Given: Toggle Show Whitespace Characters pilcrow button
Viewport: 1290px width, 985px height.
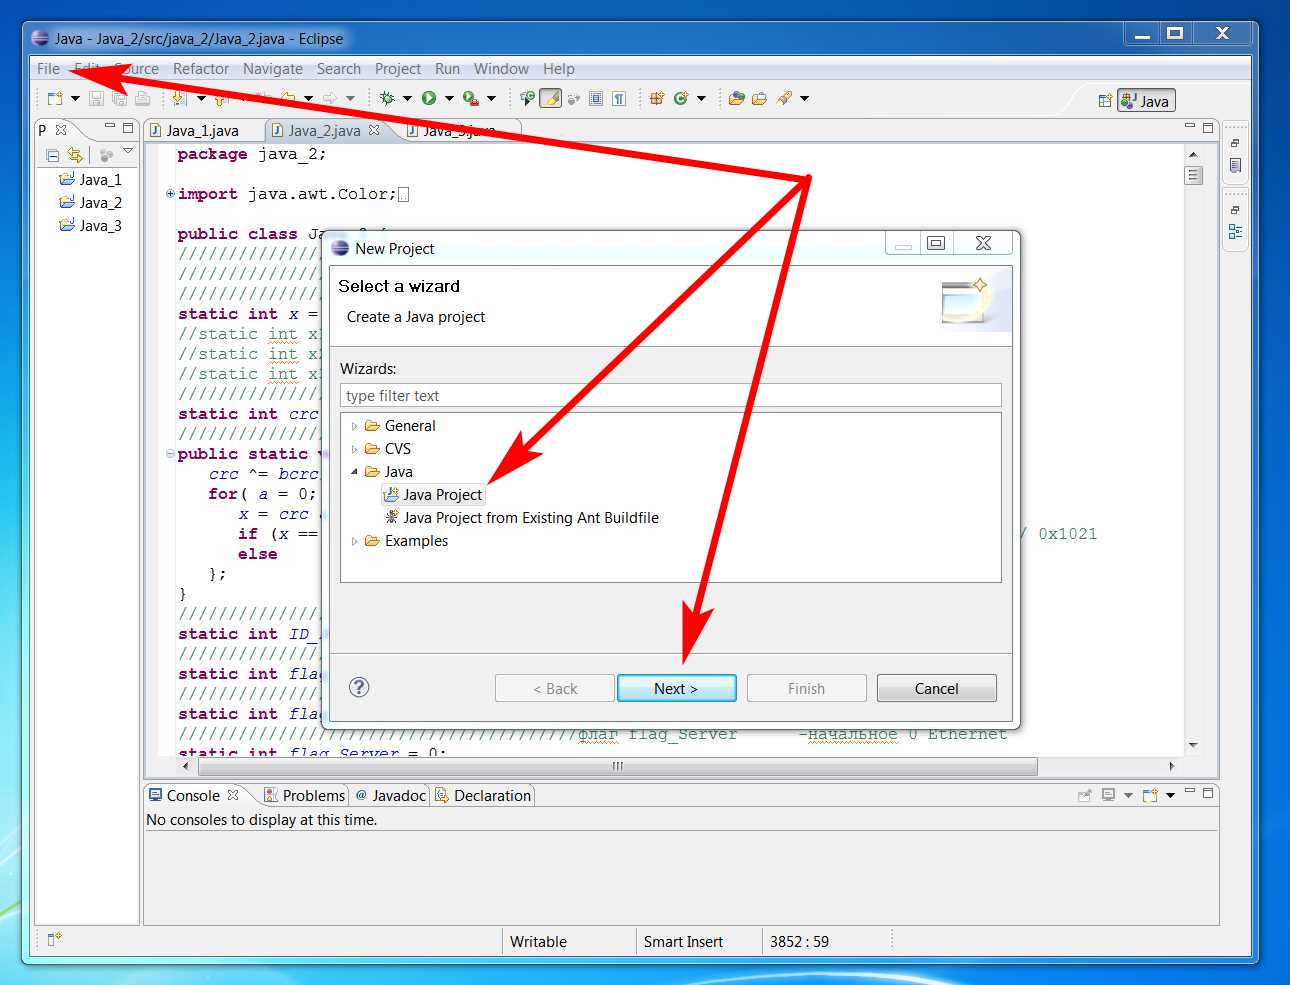Looking at the screenshot, I should coord(619,98).
